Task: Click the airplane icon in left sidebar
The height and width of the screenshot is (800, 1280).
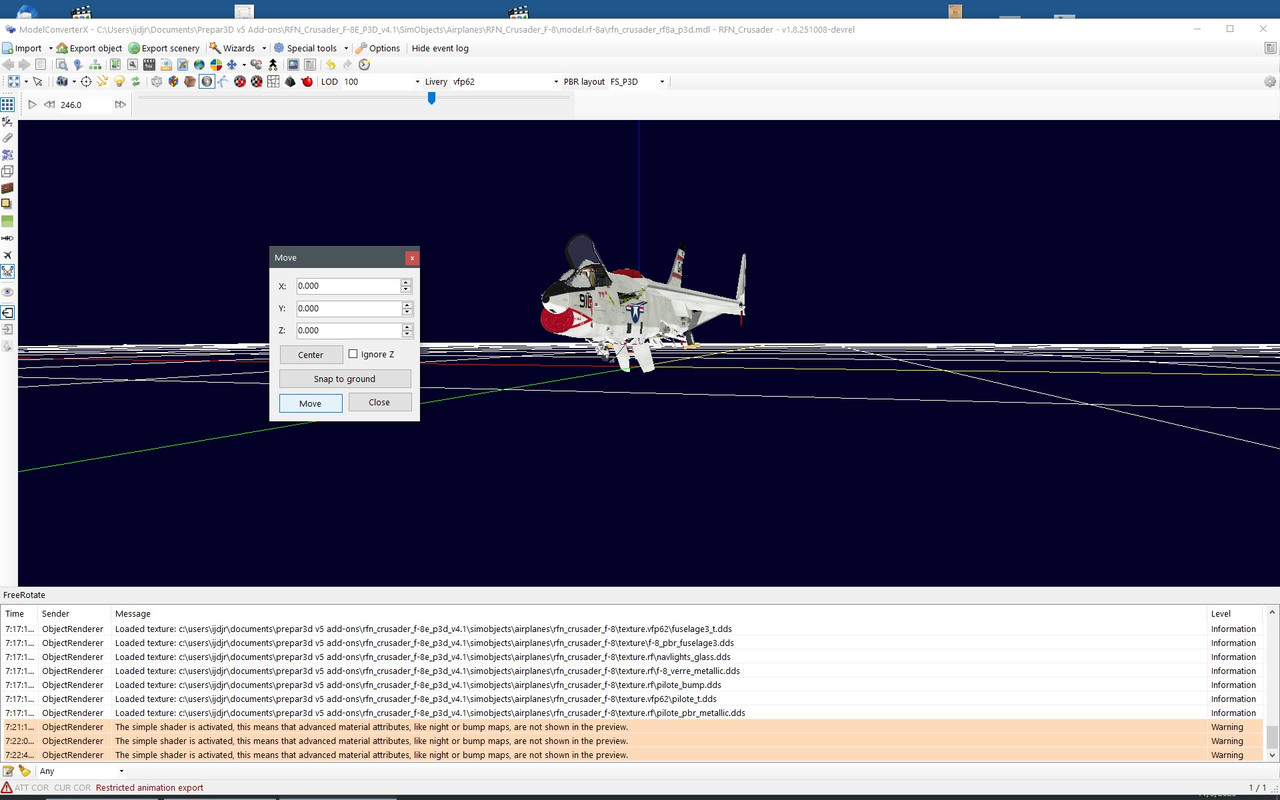Action: point(7,255)
